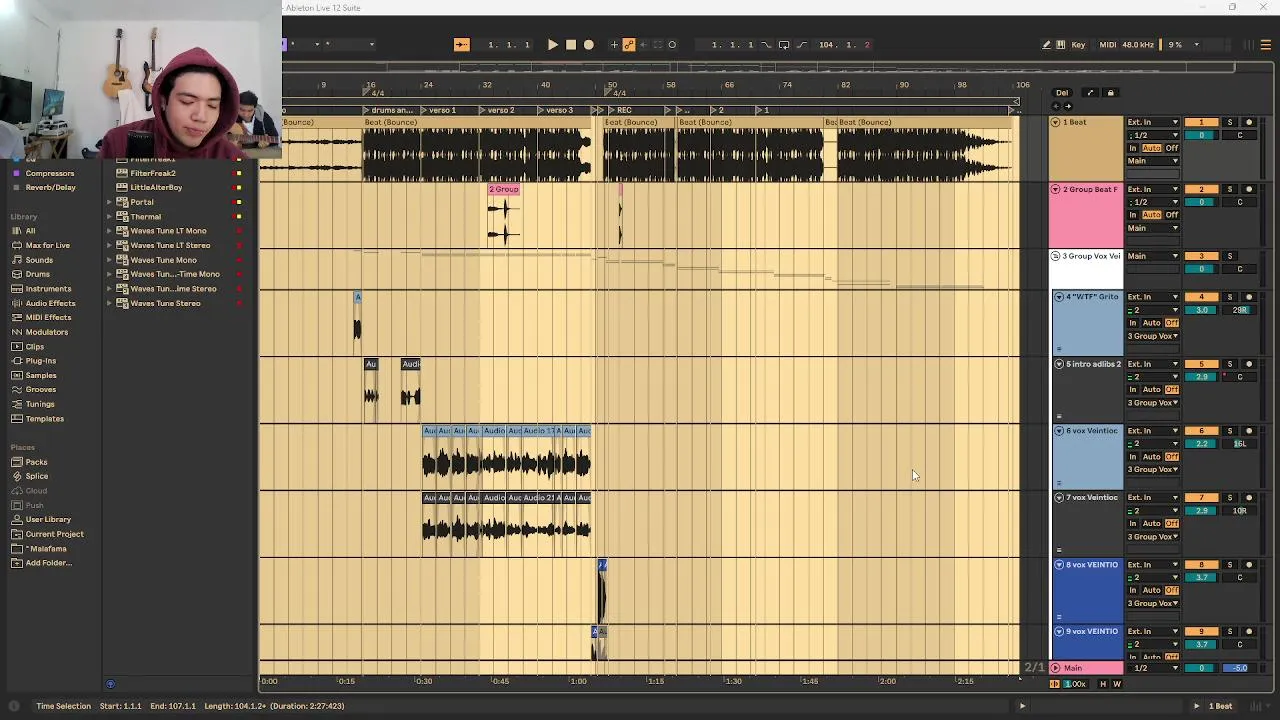
Task: Open the User Library place
Action: tap(48, 520)
